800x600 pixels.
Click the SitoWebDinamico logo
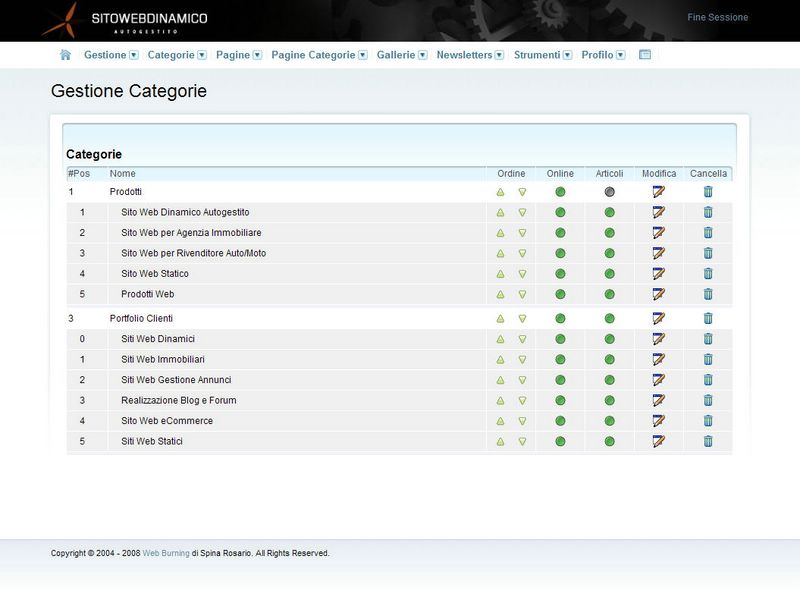(x=126, y=20)
